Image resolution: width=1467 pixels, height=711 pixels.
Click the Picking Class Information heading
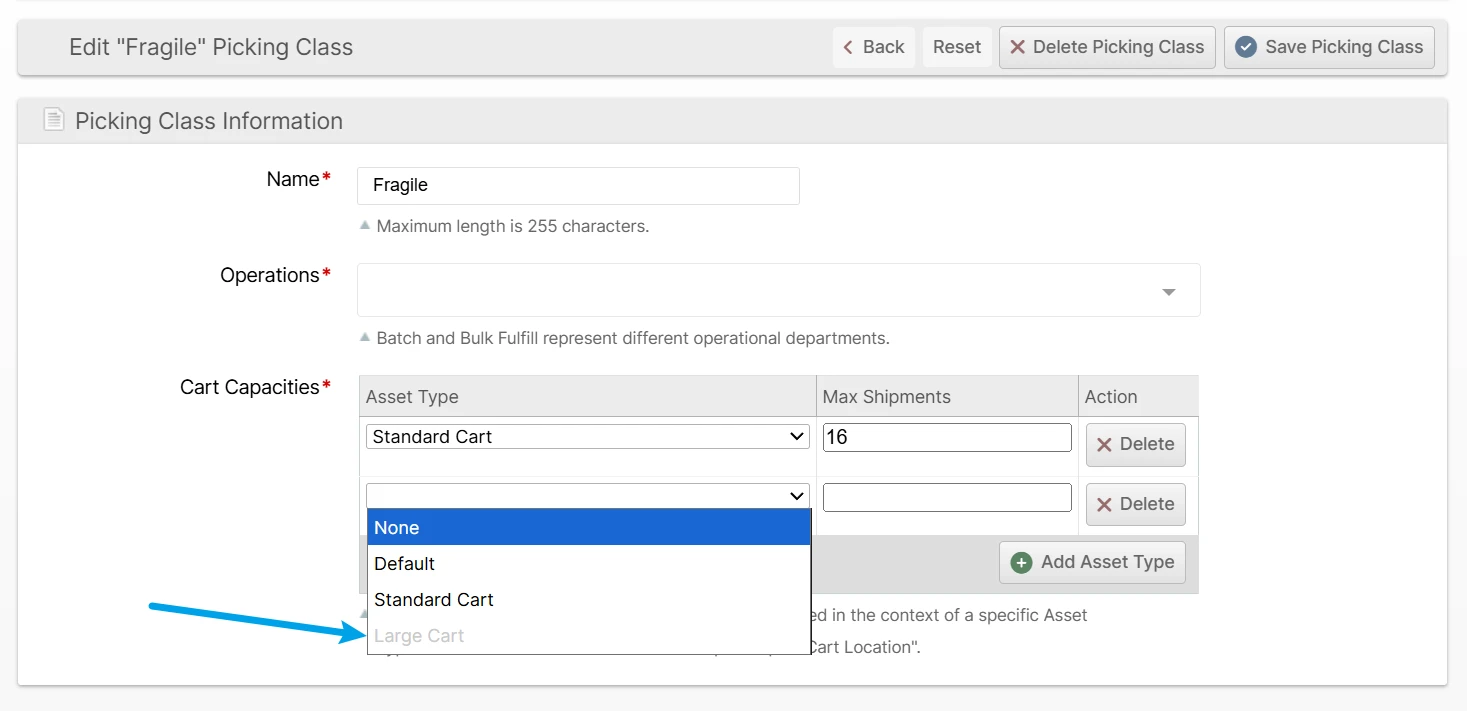[x=209, y=121]
